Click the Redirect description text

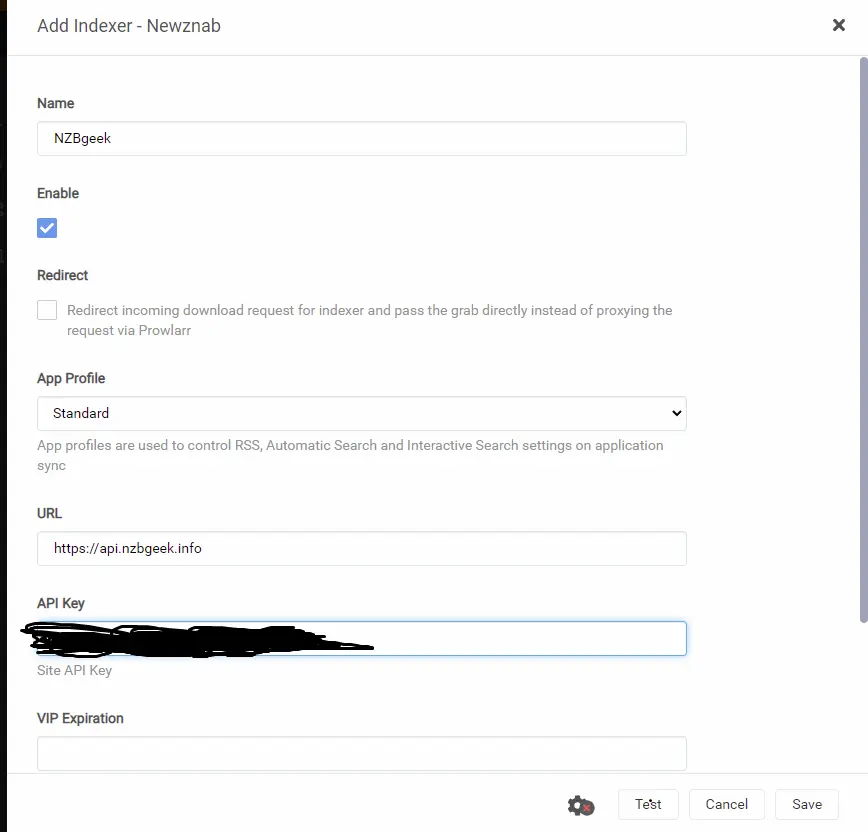click(x=369, y=320)
